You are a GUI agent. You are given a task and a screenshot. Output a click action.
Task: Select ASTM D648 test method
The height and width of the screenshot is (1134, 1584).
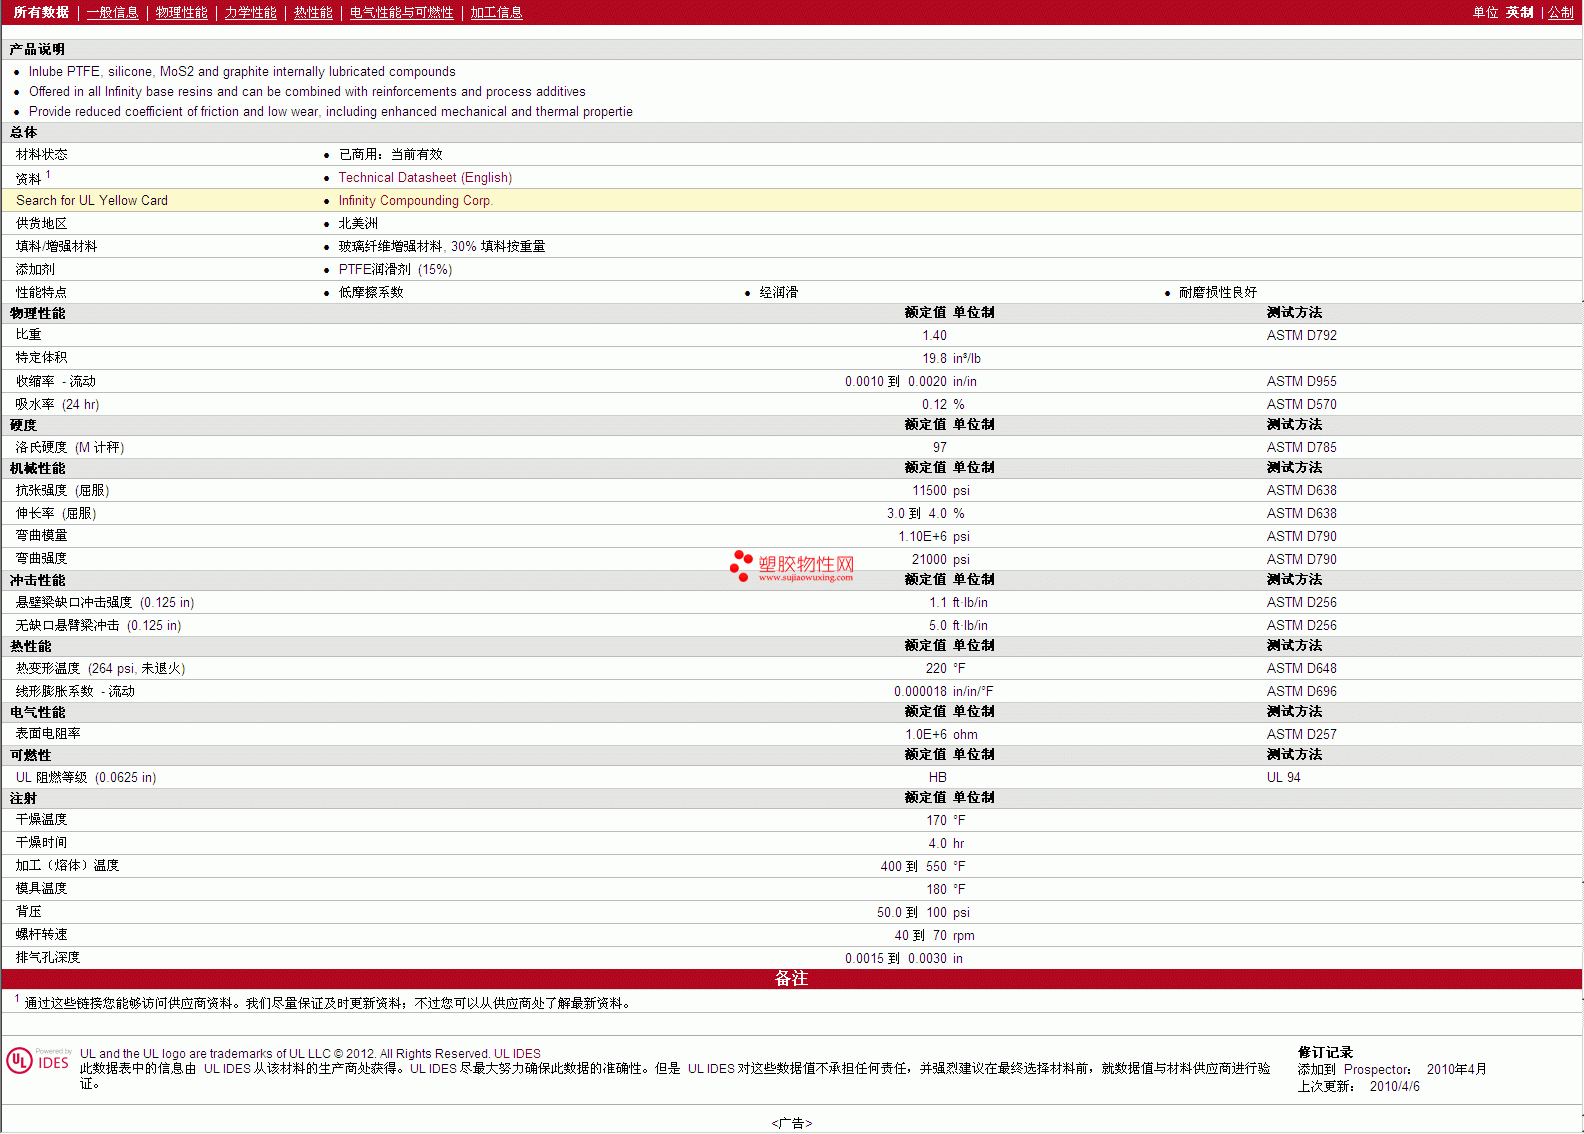click(x=1301, y=668)
